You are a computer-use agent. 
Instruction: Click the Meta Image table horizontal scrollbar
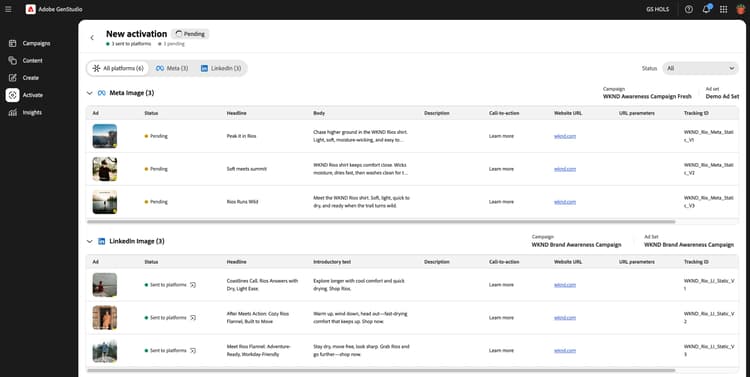tap(381, 222)
